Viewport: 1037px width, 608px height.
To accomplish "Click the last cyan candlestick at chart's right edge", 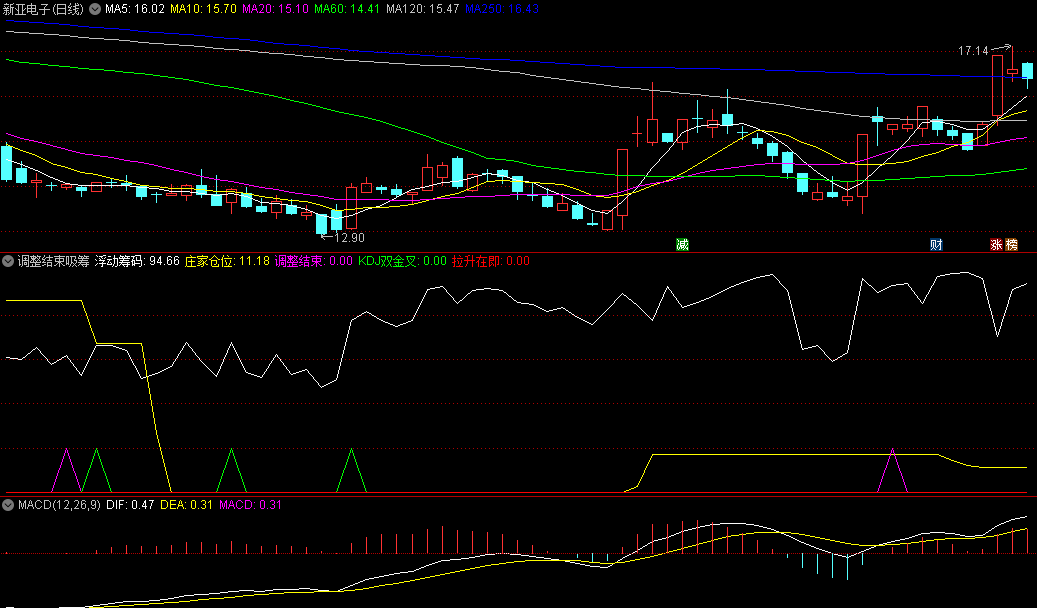I will (x=1027, y=71).
